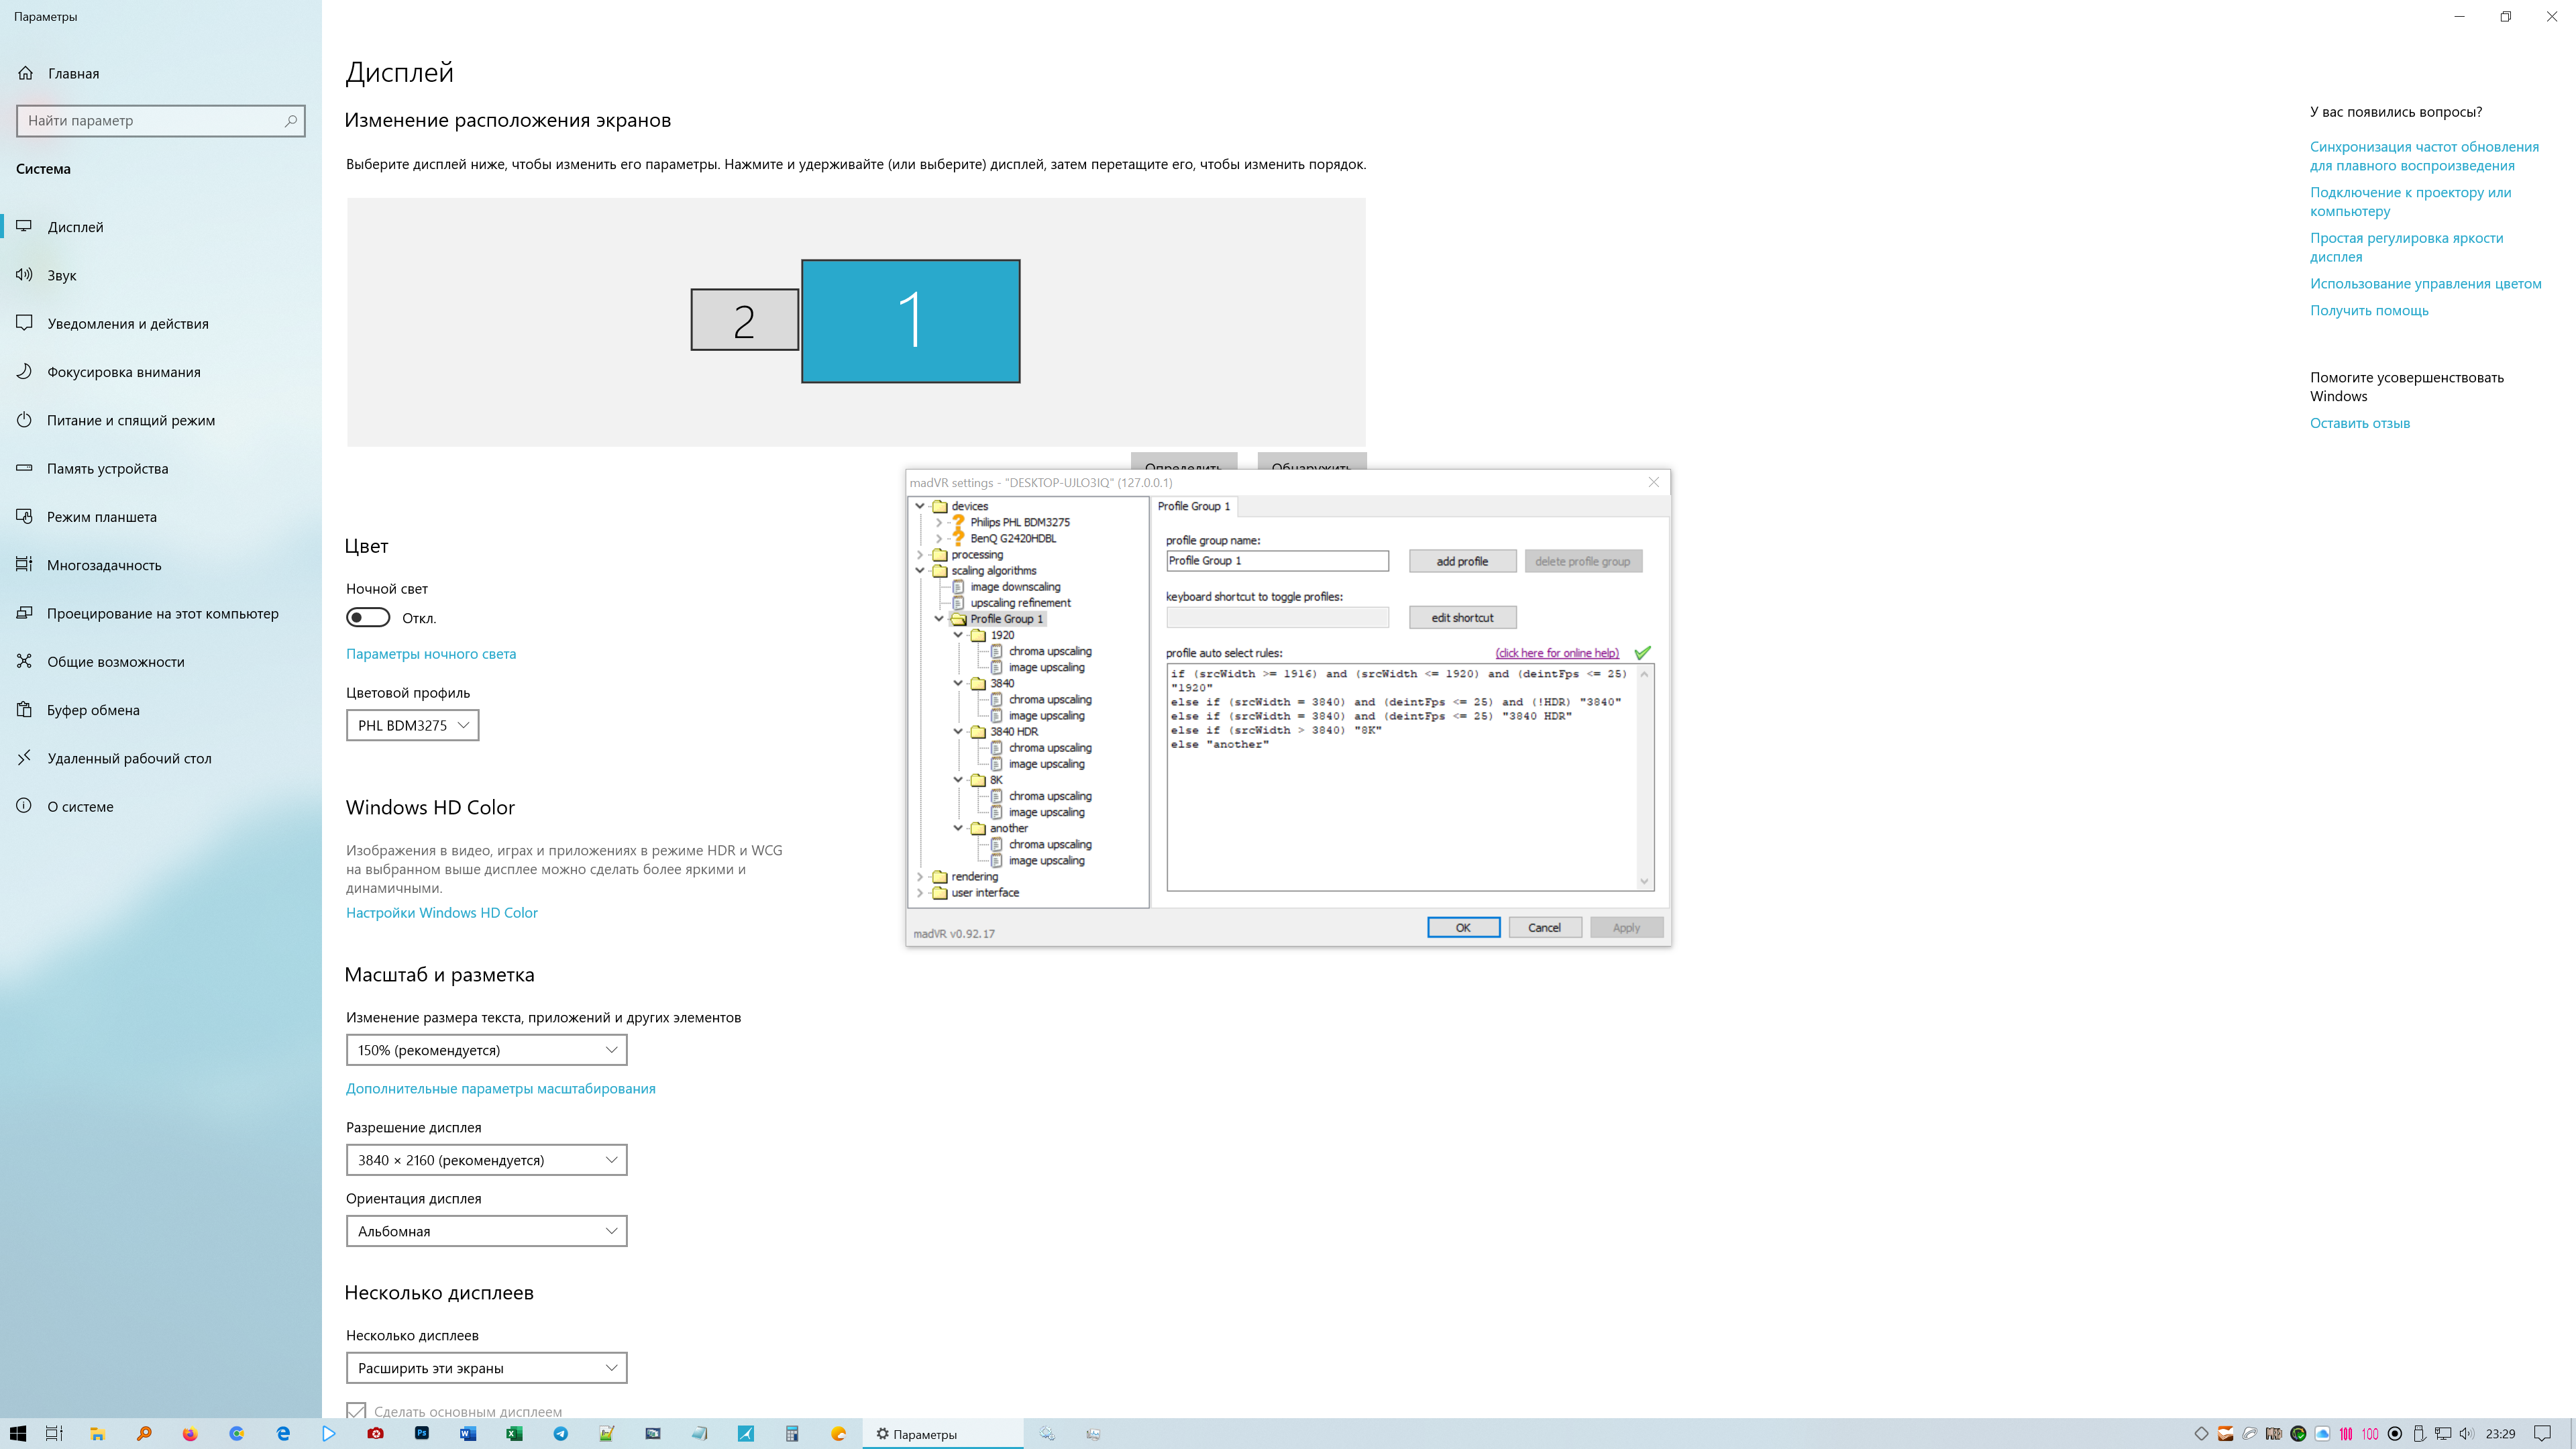Launch Photoshop from the taskbar

[422, 1433]
